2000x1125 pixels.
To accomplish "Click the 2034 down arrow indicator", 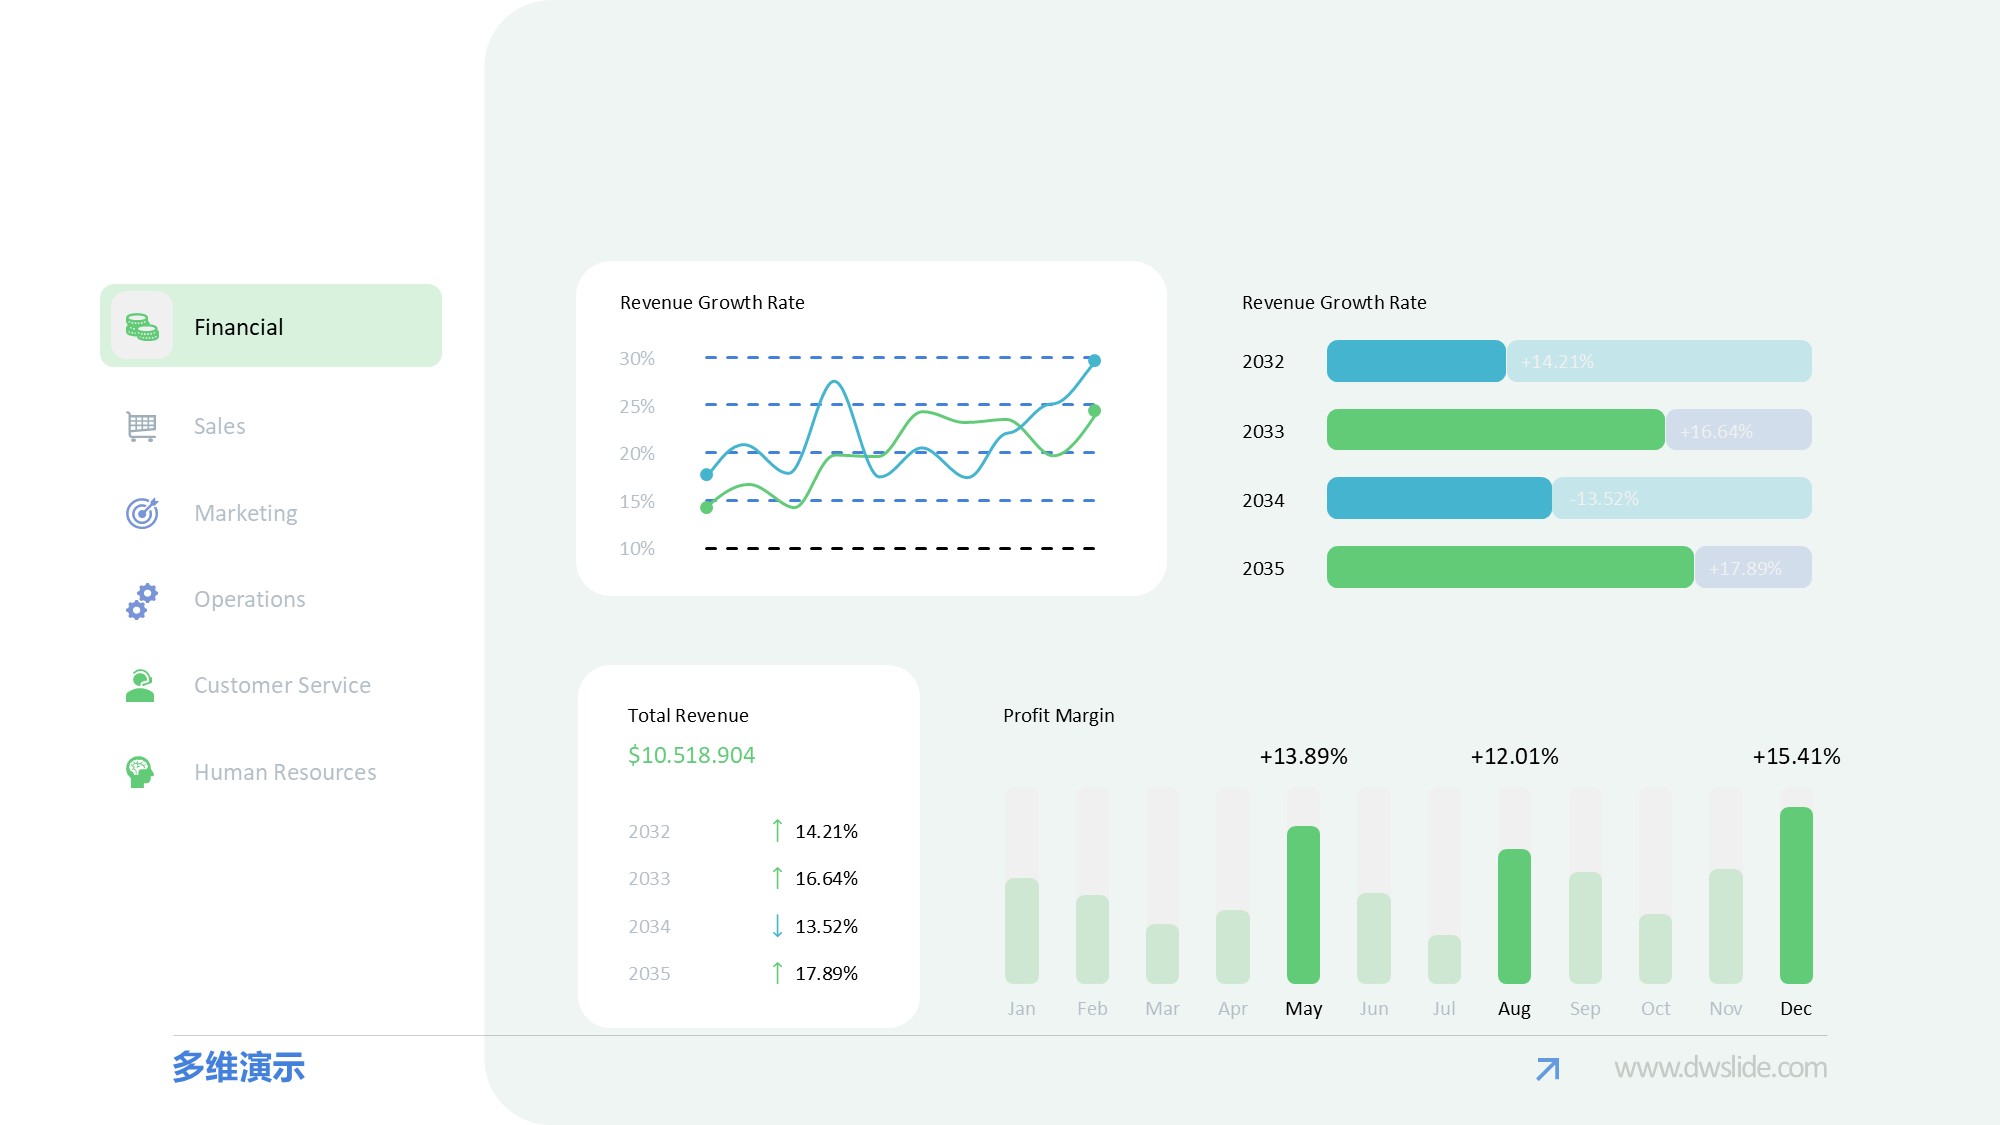I will pos(777,926).
